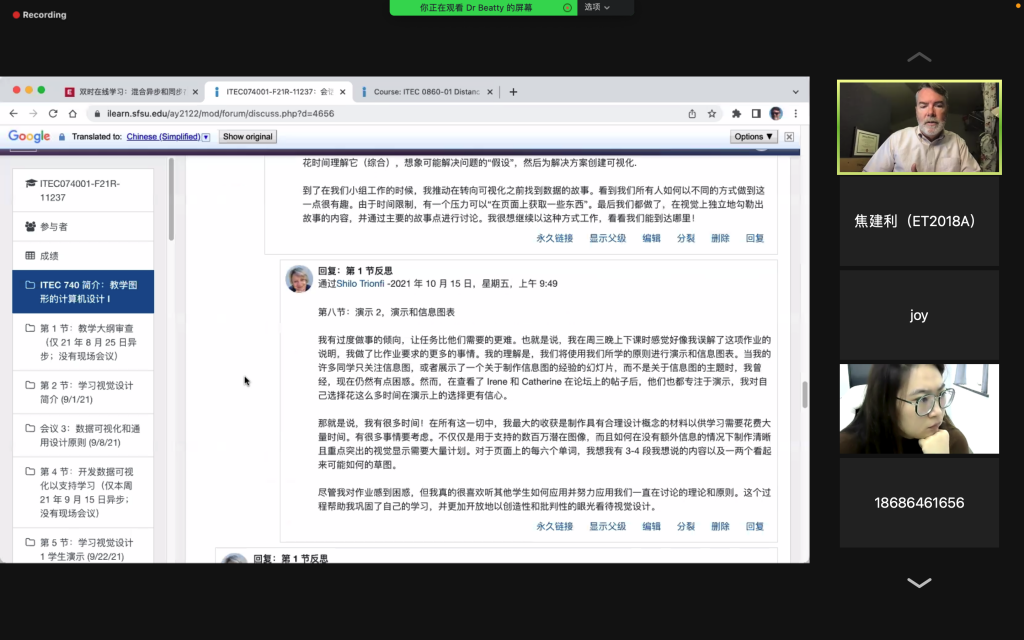Open the 选项 dropdown in Zoom
The width and height of the screenshot is (1024, 640).
pyautogui.click(x=597, y=7)
